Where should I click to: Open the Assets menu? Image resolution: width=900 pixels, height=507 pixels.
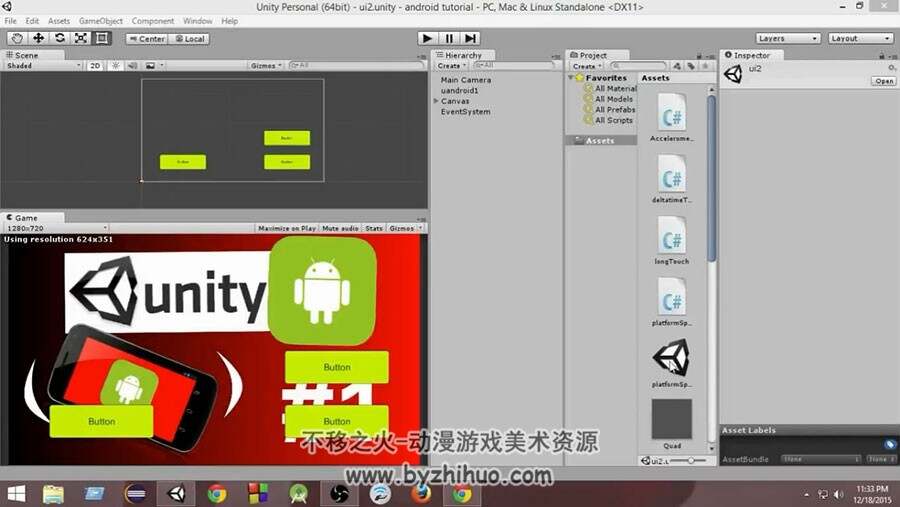point(59,21)
